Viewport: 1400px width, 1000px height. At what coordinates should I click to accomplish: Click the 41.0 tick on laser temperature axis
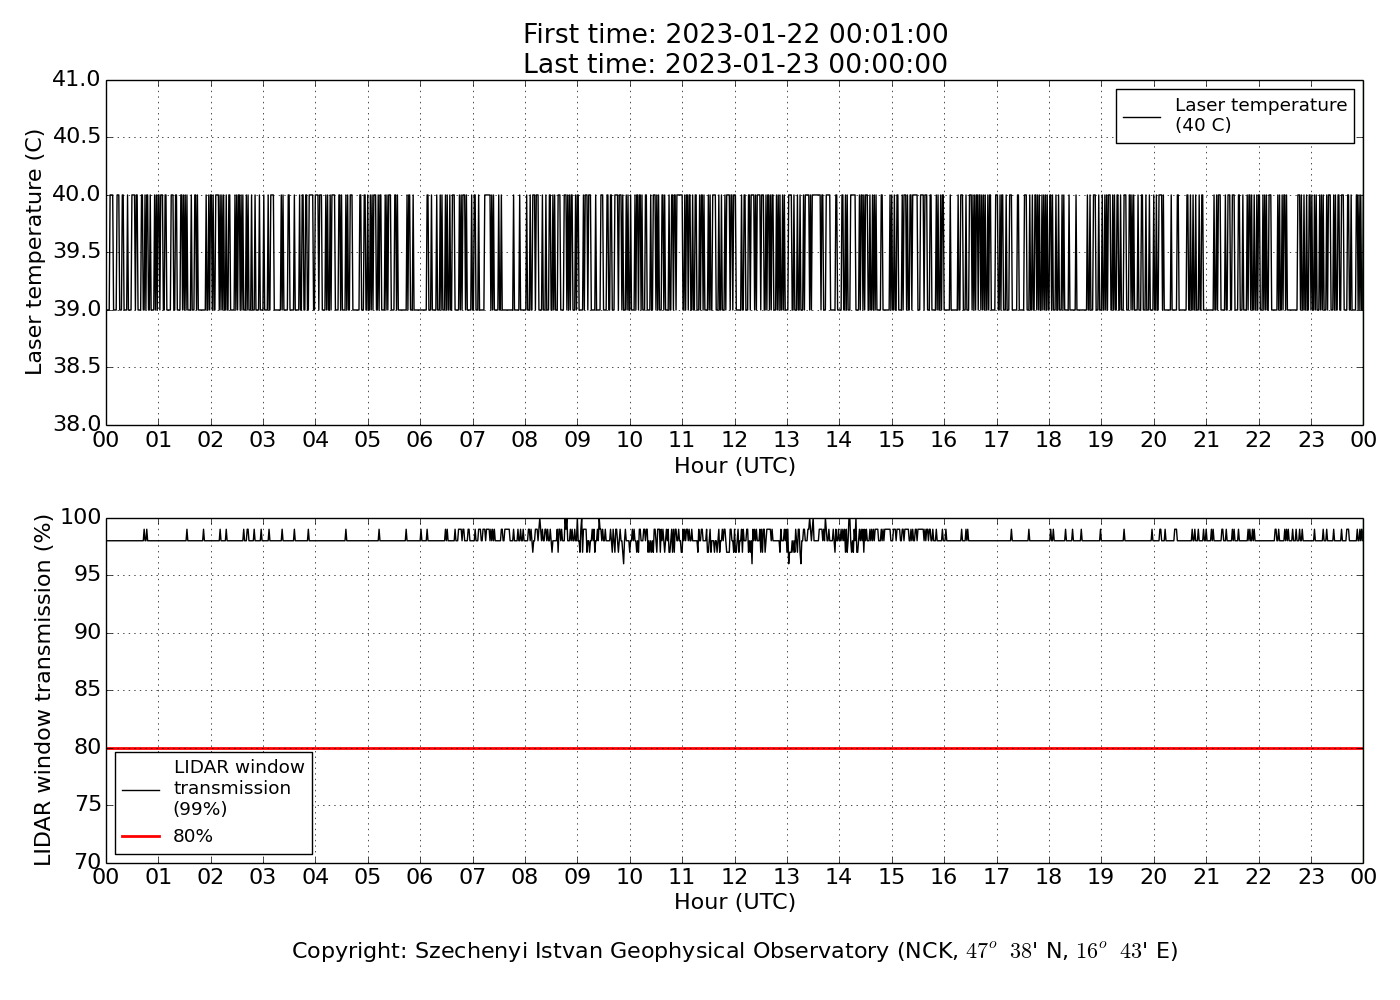76,79
